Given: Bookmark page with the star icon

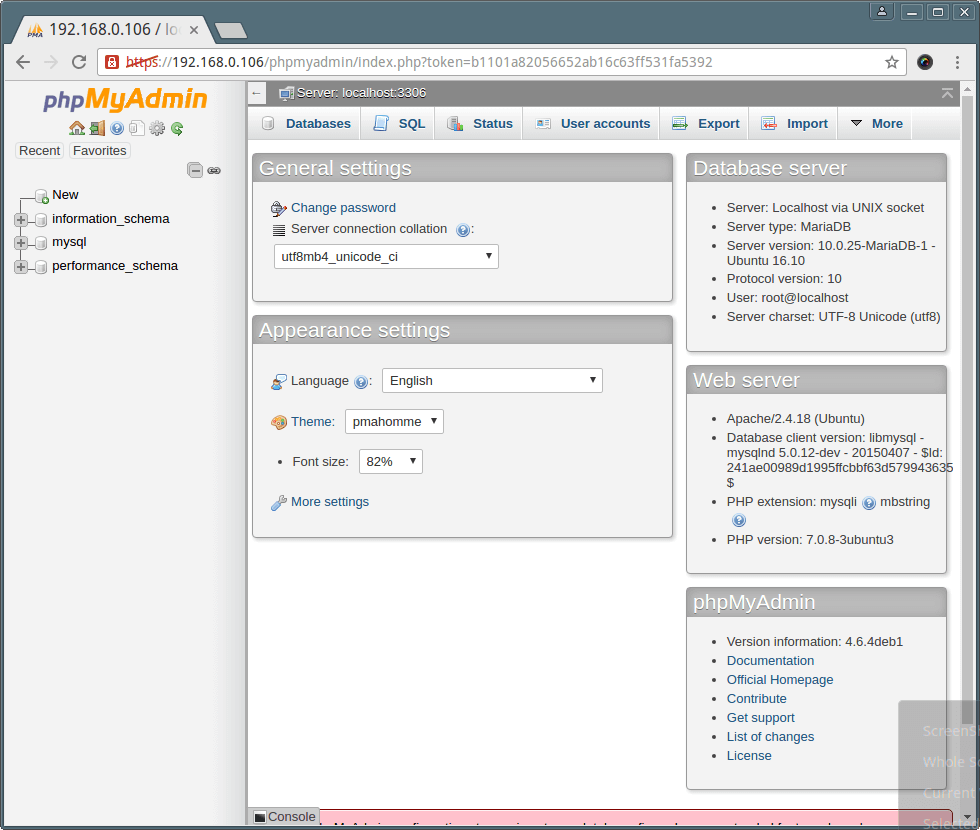Looking at the screenshot, I should [x=891, y=62].
